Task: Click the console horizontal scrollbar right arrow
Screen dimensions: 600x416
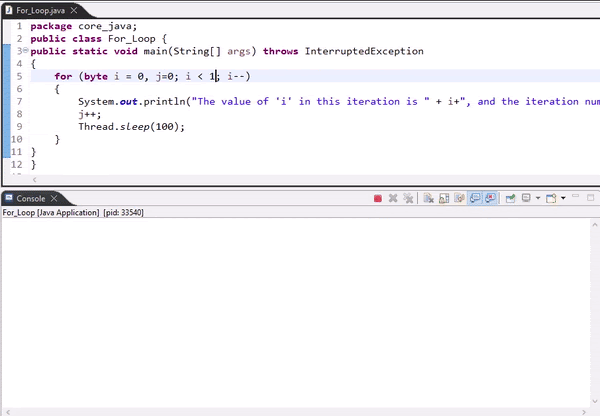Action: click(584, 412)
